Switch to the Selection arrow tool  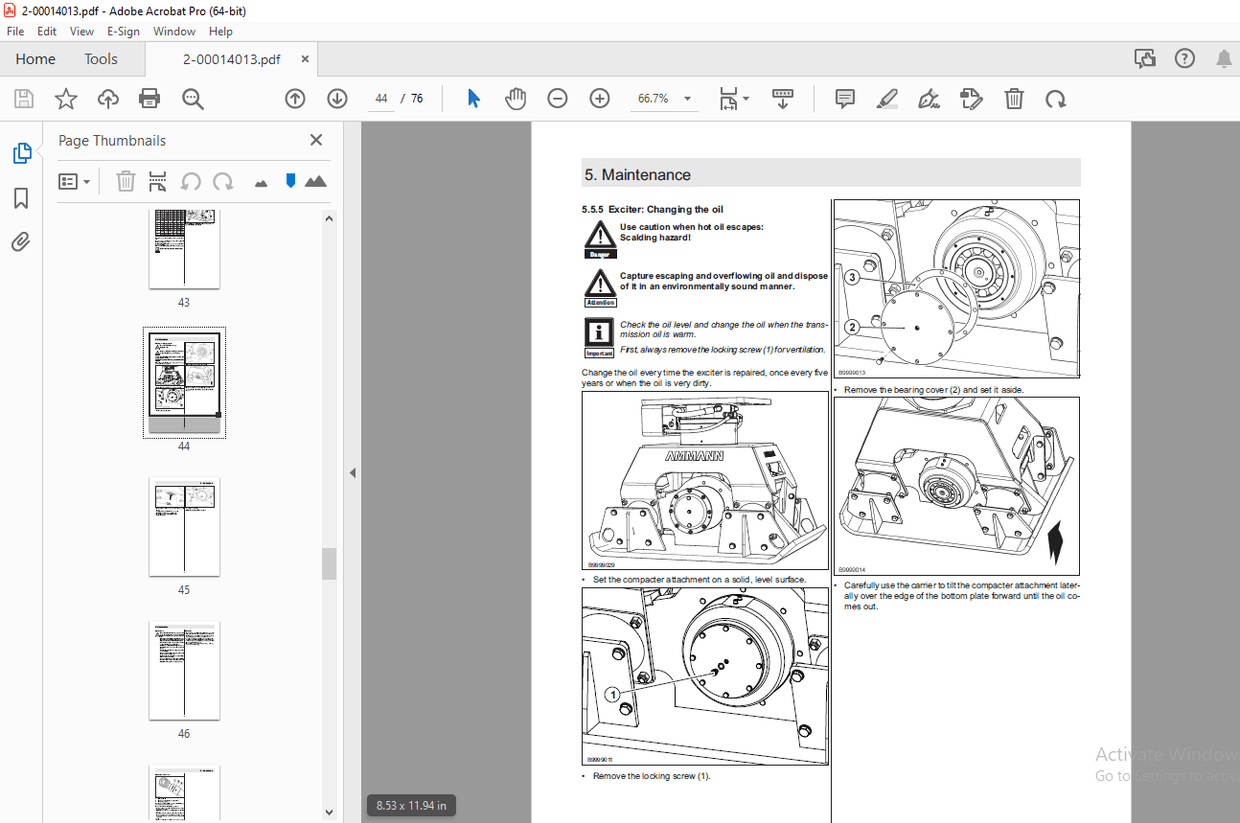[473, 98]
